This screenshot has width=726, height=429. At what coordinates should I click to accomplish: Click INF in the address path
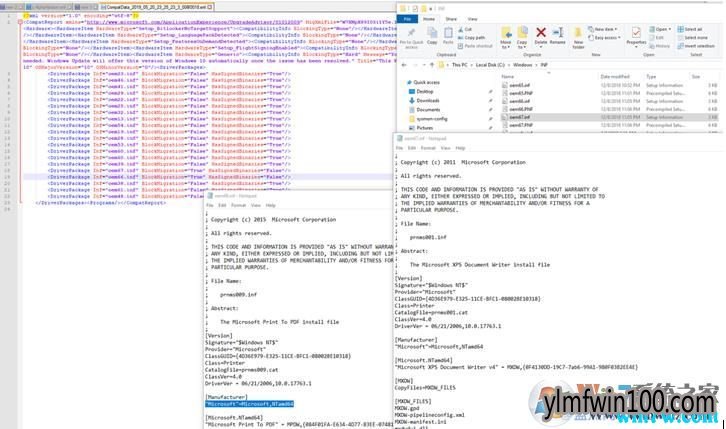pos(544,65)
